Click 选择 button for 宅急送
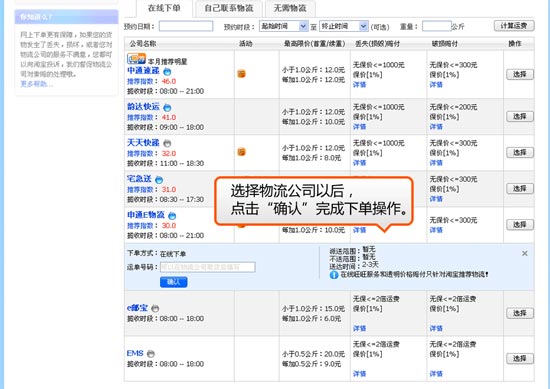Screen dimensions: 550x389 coord(519,189)
